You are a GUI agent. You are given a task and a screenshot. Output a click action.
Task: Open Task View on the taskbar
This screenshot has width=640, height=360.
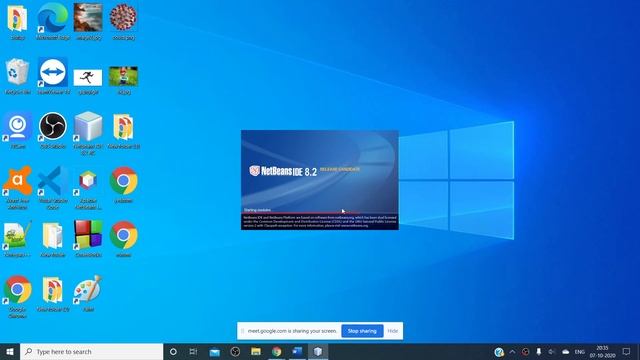pyautogui.click(x=193, y=352)
